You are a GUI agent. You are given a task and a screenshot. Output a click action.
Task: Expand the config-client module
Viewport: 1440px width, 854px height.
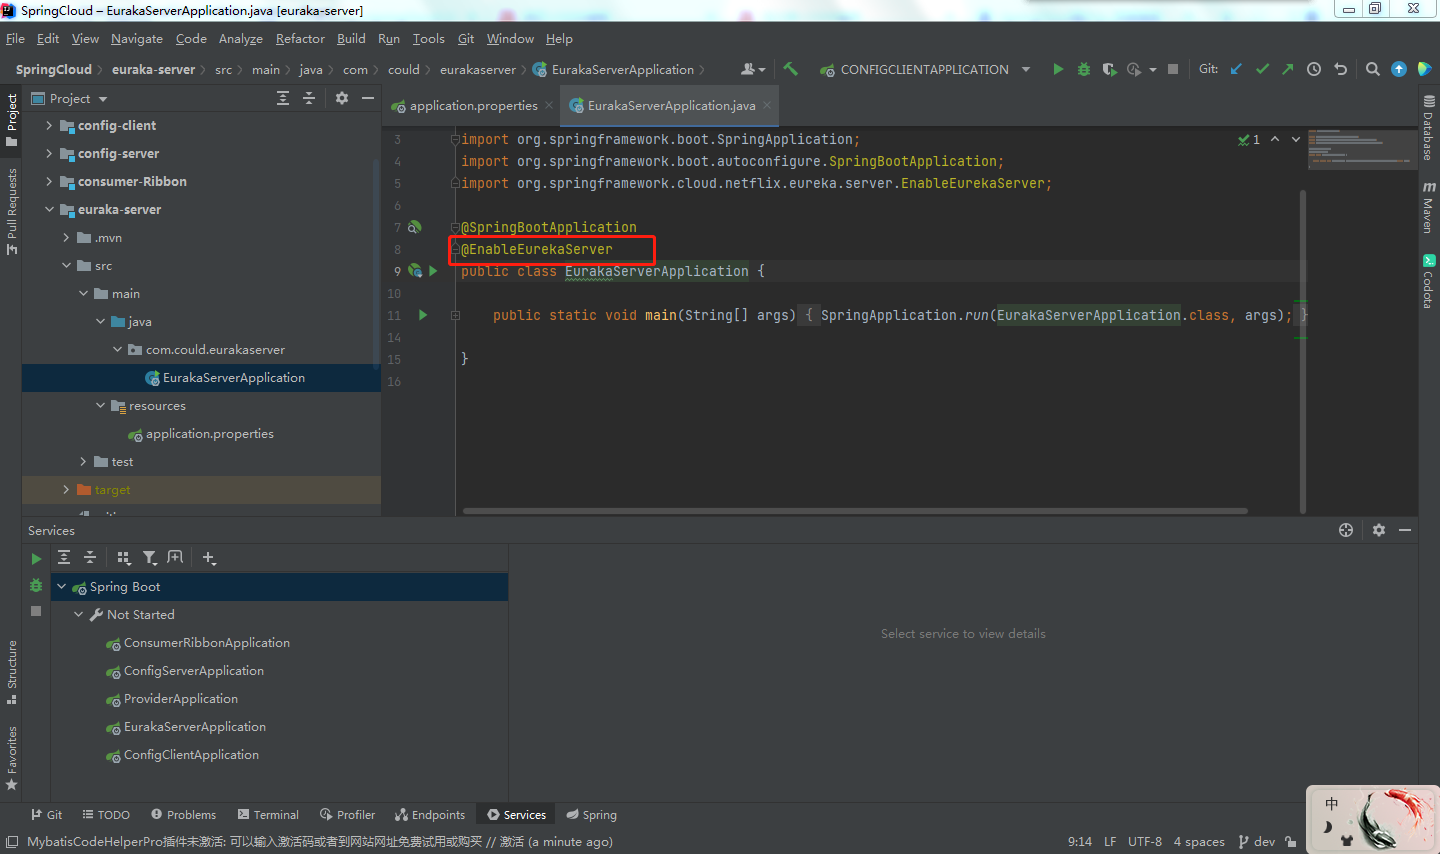(x=49, y=126)
